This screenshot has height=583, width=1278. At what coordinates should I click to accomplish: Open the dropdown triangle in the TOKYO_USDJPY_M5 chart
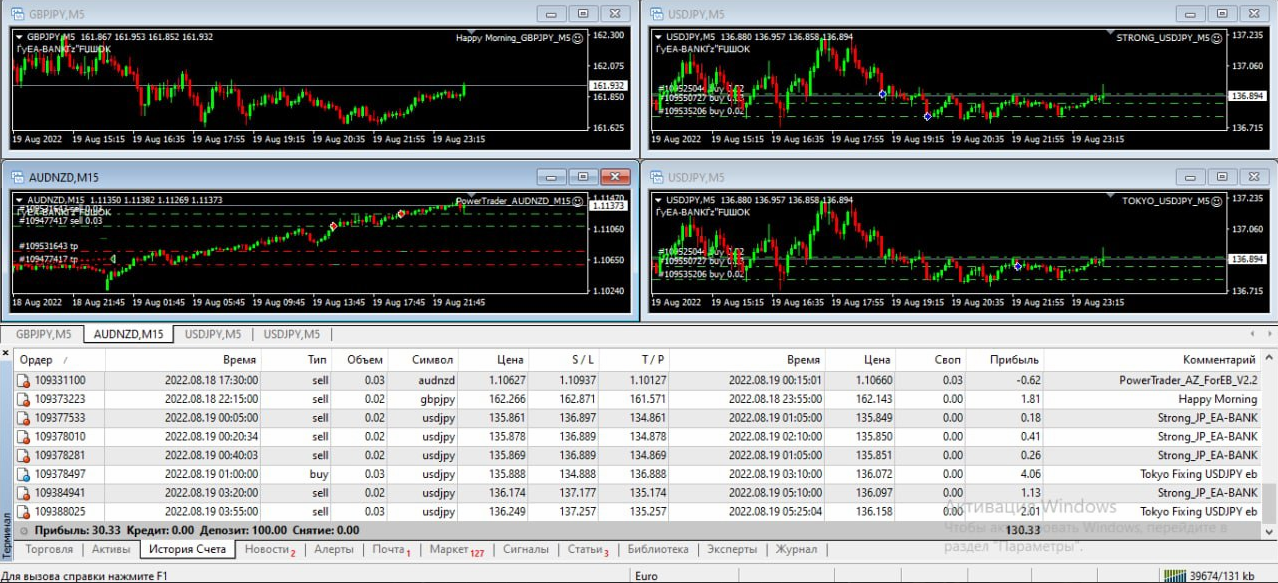pos(658,200)
